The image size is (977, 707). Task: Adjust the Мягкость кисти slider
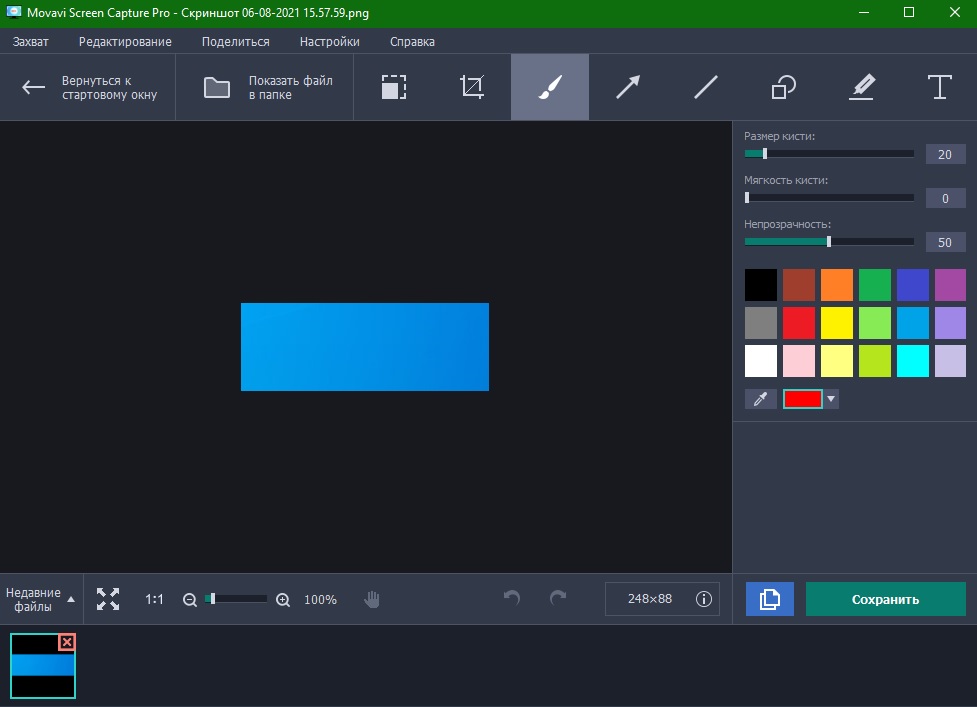tap(829, 198)
